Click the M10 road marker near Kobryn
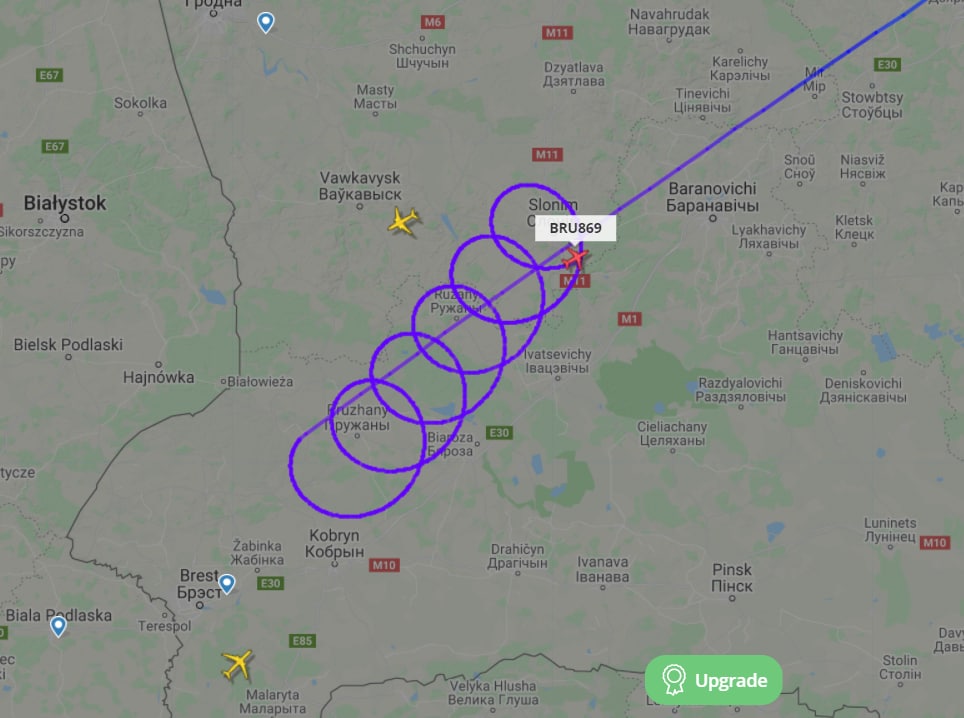964x718 pixels. 384,565
